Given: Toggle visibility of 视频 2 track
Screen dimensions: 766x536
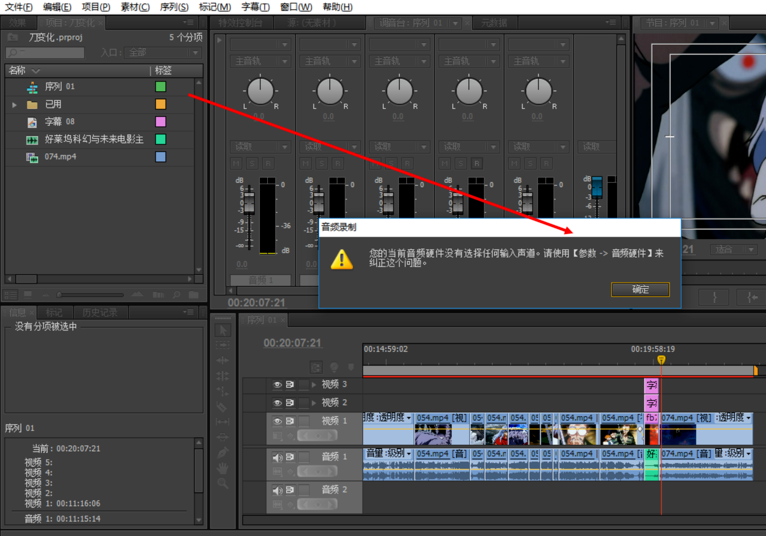Looking at the screenshot, I should click(278, 402).
